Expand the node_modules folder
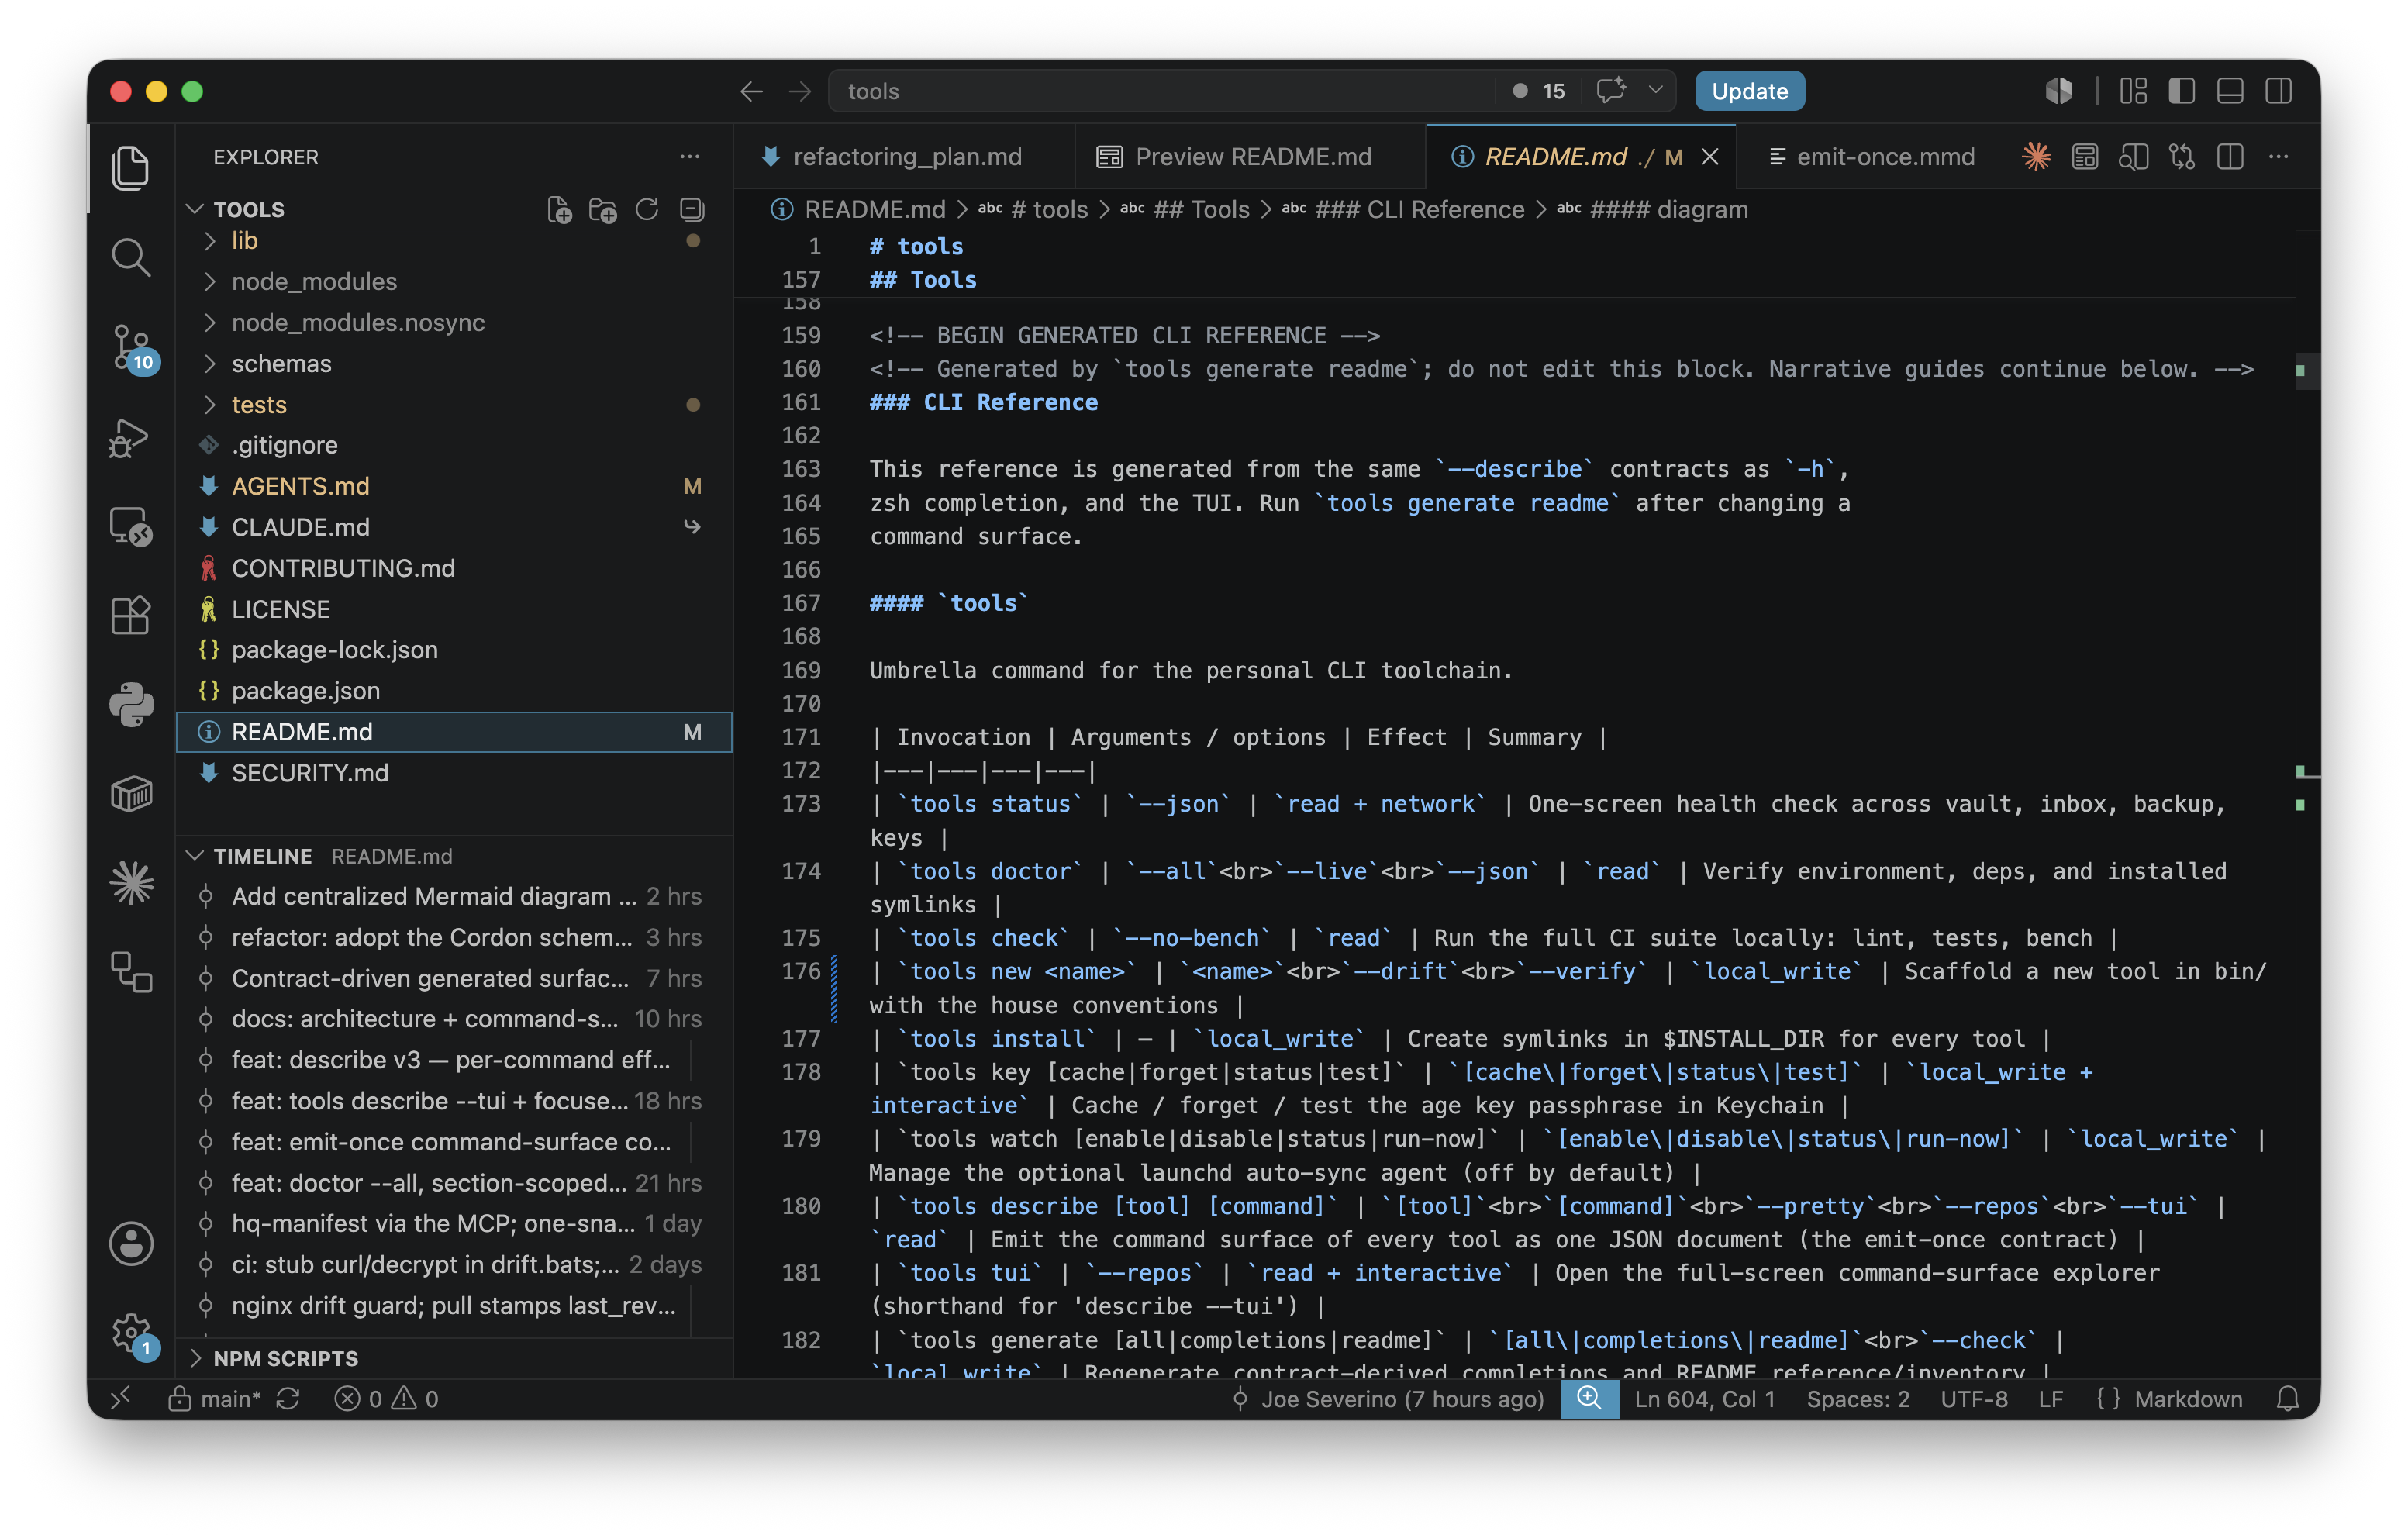This screenshot has height=1535, width=2408. click(454, 282)
